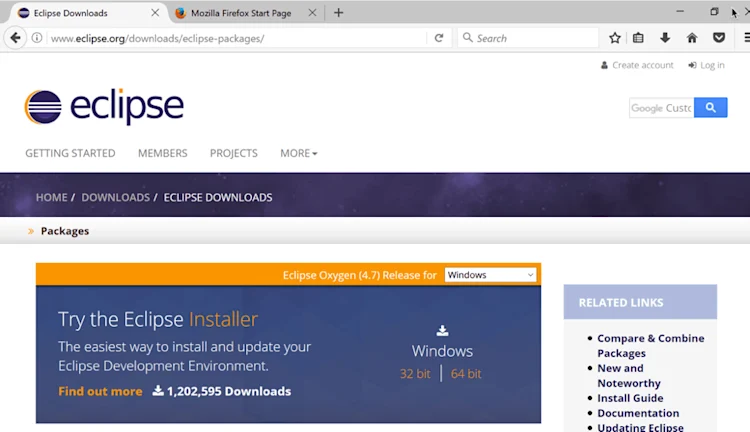Image resolution: width=750 pixels, height=432 pixels.
Task: Open a new tab with the plus button
Action: [x=338, y=13]
